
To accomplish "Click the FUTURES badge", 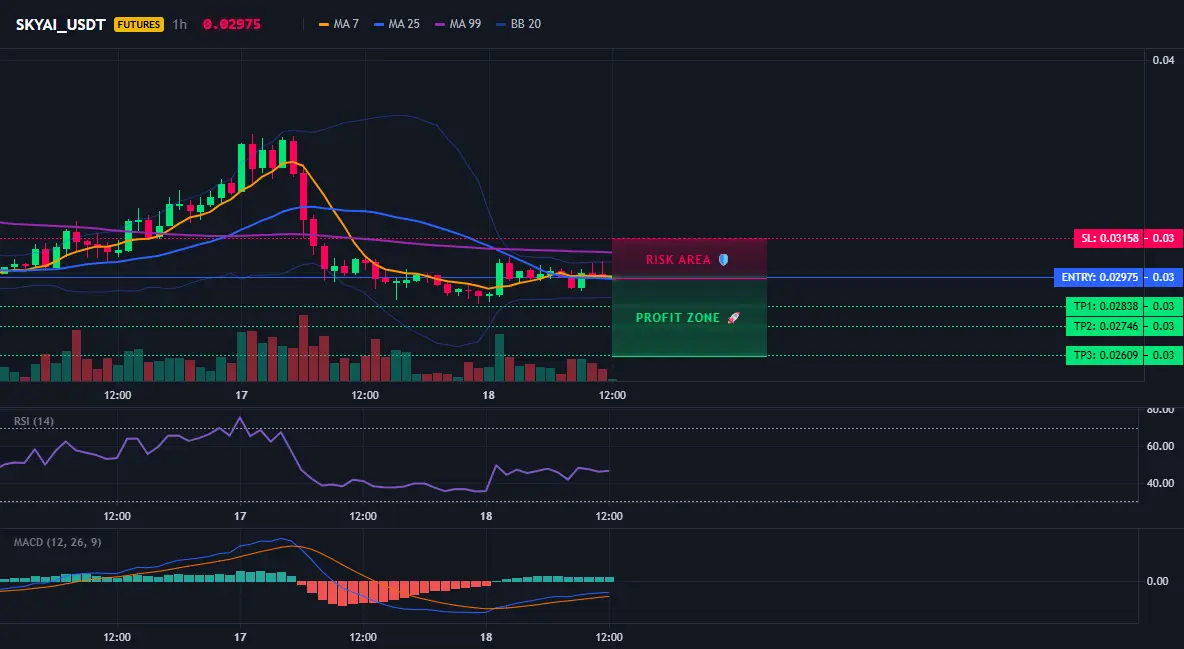I will (x=139, y=24).
